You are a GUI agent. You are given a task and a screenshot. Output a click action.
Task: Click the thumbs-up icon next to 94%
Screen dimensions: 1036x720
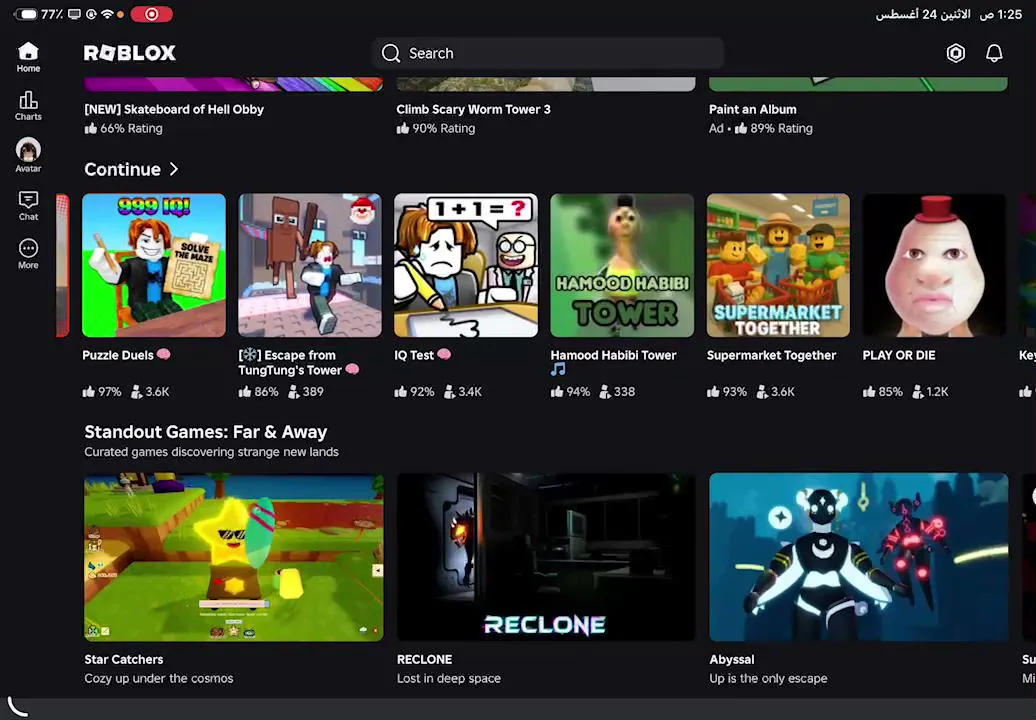pyautogui.click(x=557, y=392)
